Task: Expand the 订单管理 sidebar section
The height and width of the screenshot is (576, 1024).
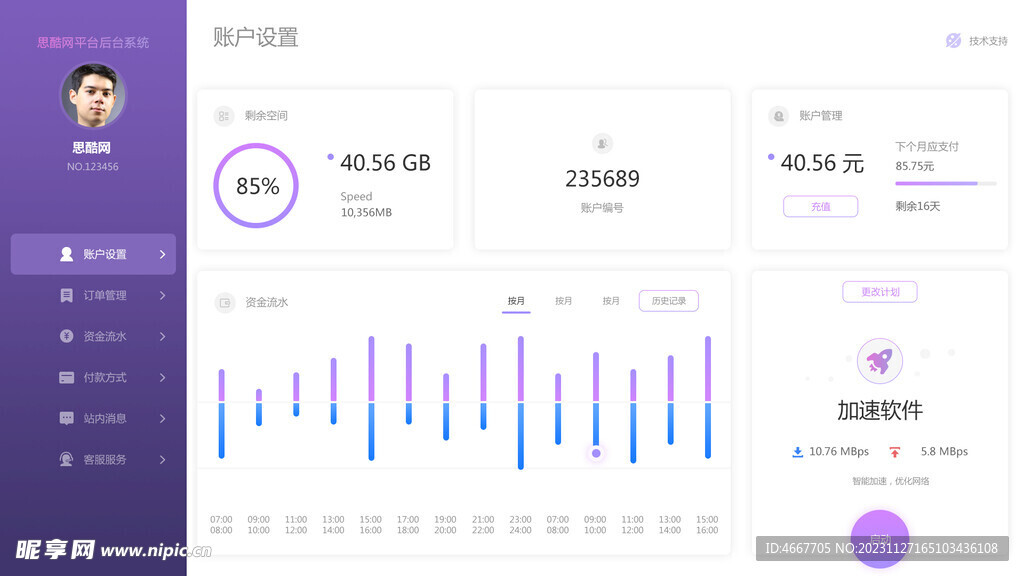Action: [x=160, y=295]
